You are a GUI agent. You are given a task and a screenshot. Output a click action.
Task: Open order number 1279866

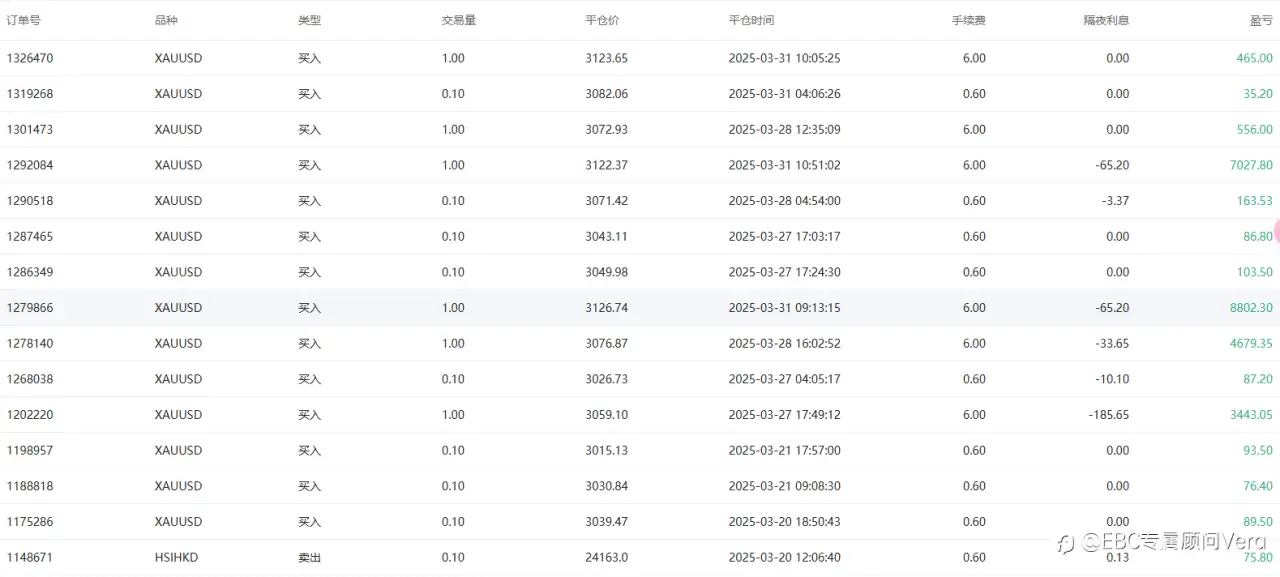pyautogui.click(x=30, y=308)
